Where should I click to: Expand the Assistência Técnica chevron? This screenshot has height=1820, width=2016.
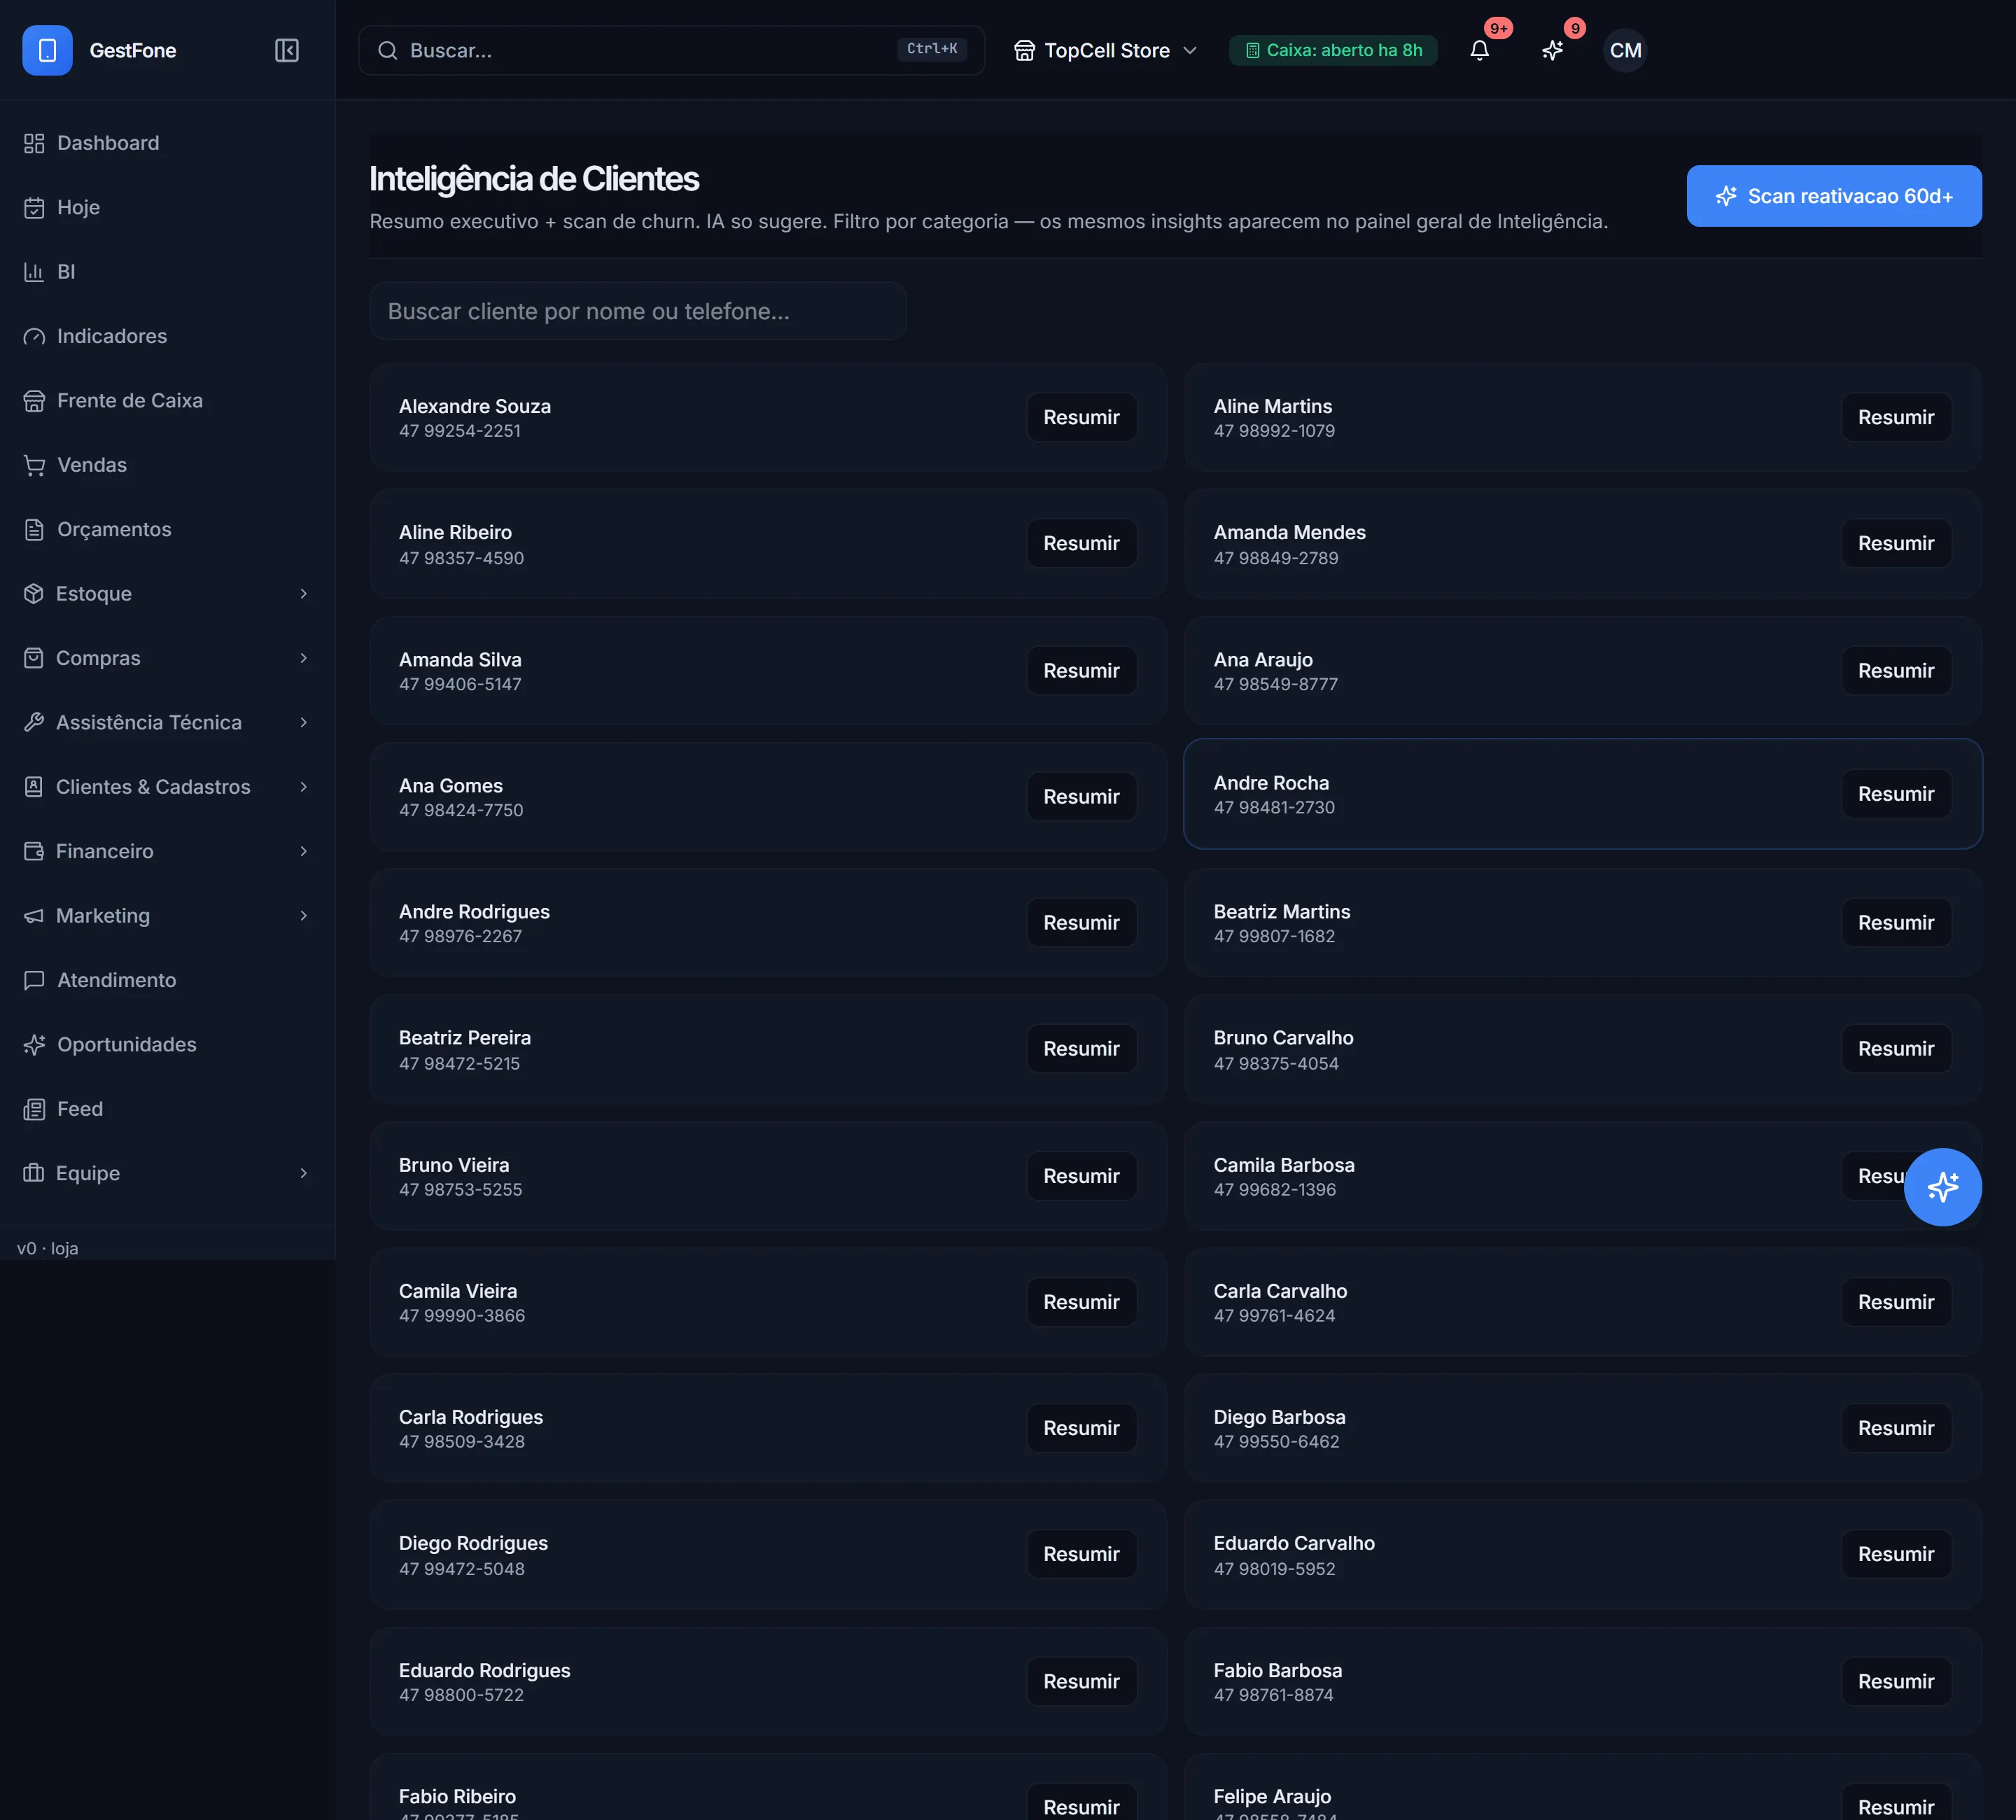(x=304, y=722)
